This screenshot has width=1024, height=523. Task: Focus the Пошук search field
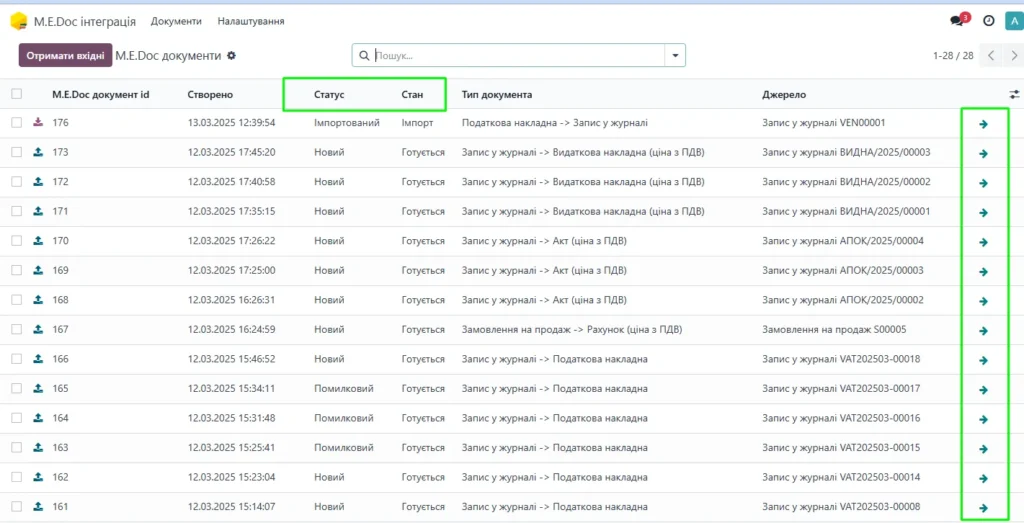coord(519,55)
